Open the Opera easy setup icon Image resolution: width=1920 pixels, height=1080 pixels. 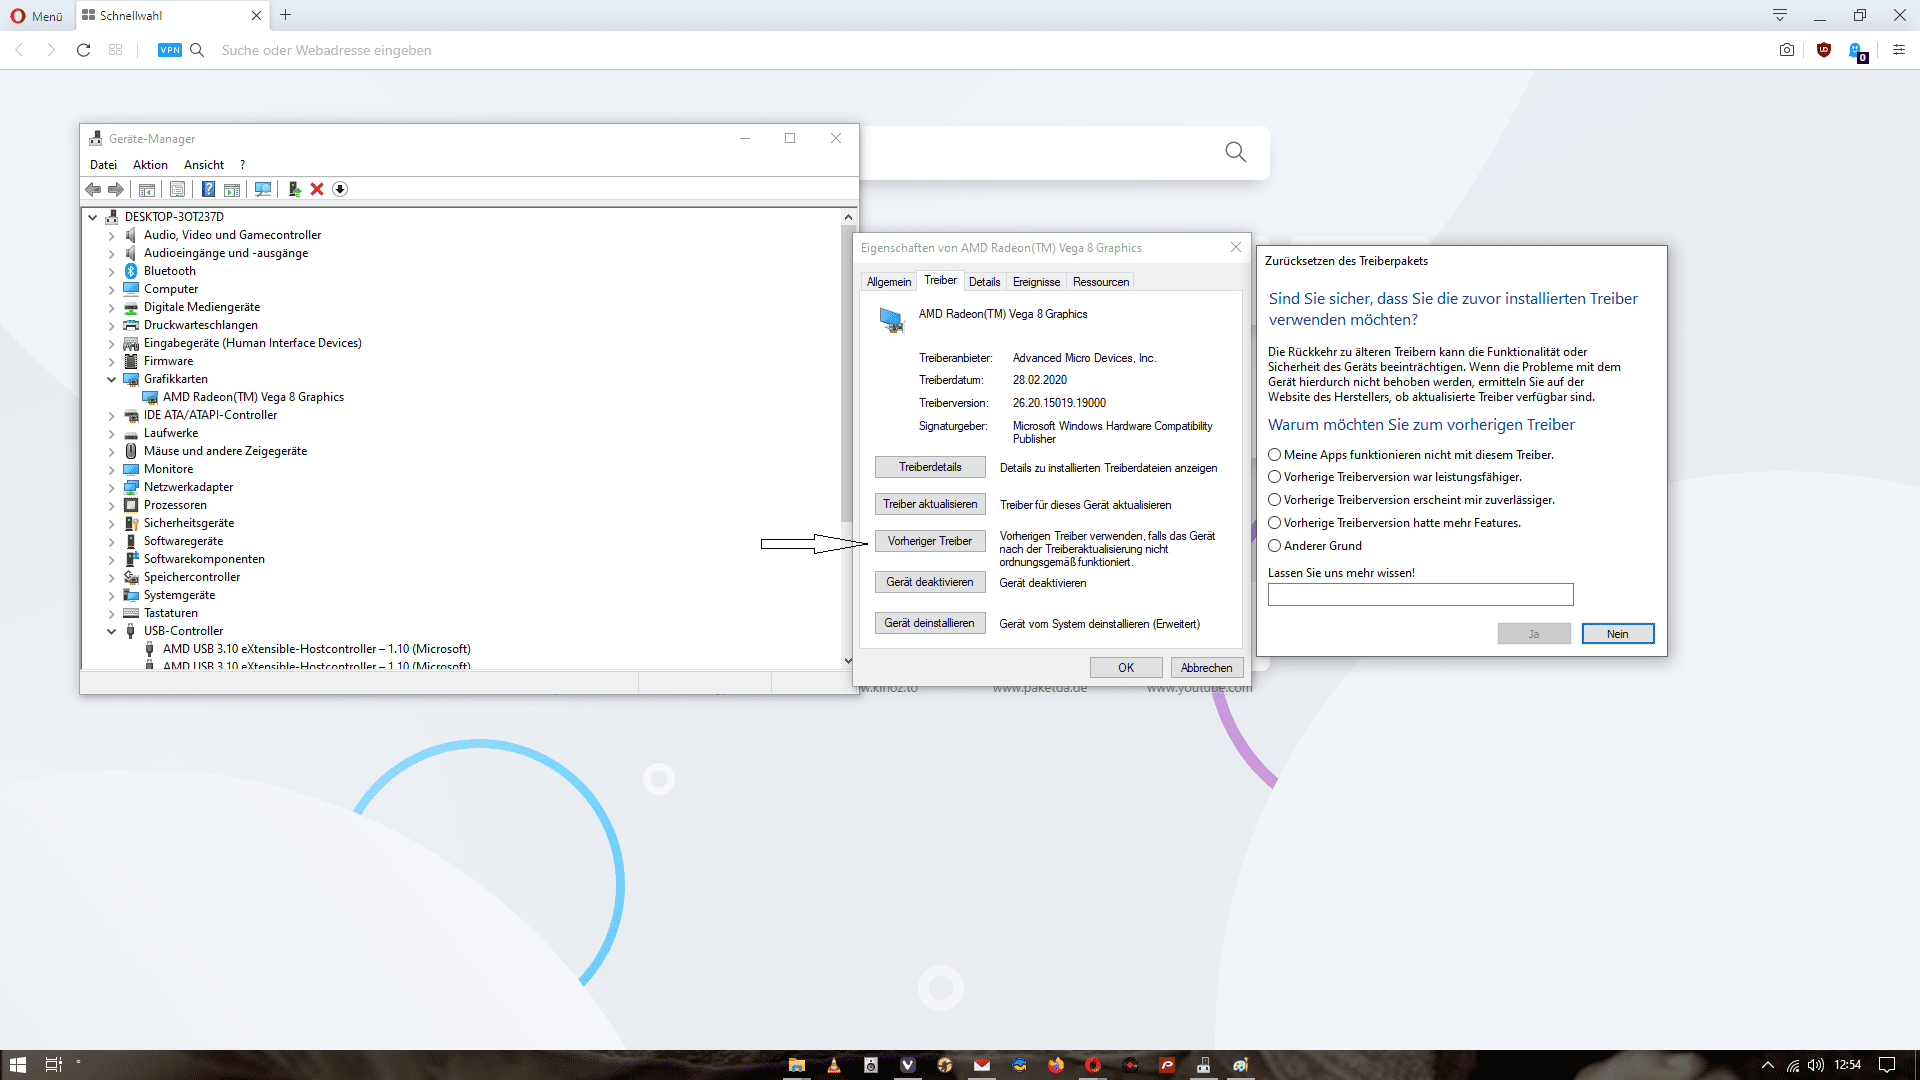coord(1899,50)
